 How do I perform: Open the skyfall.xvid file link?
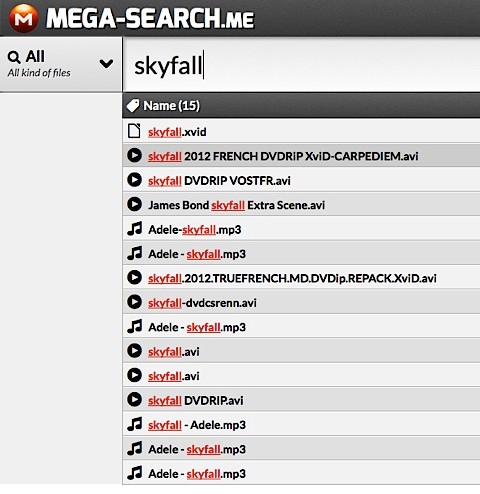177,132
